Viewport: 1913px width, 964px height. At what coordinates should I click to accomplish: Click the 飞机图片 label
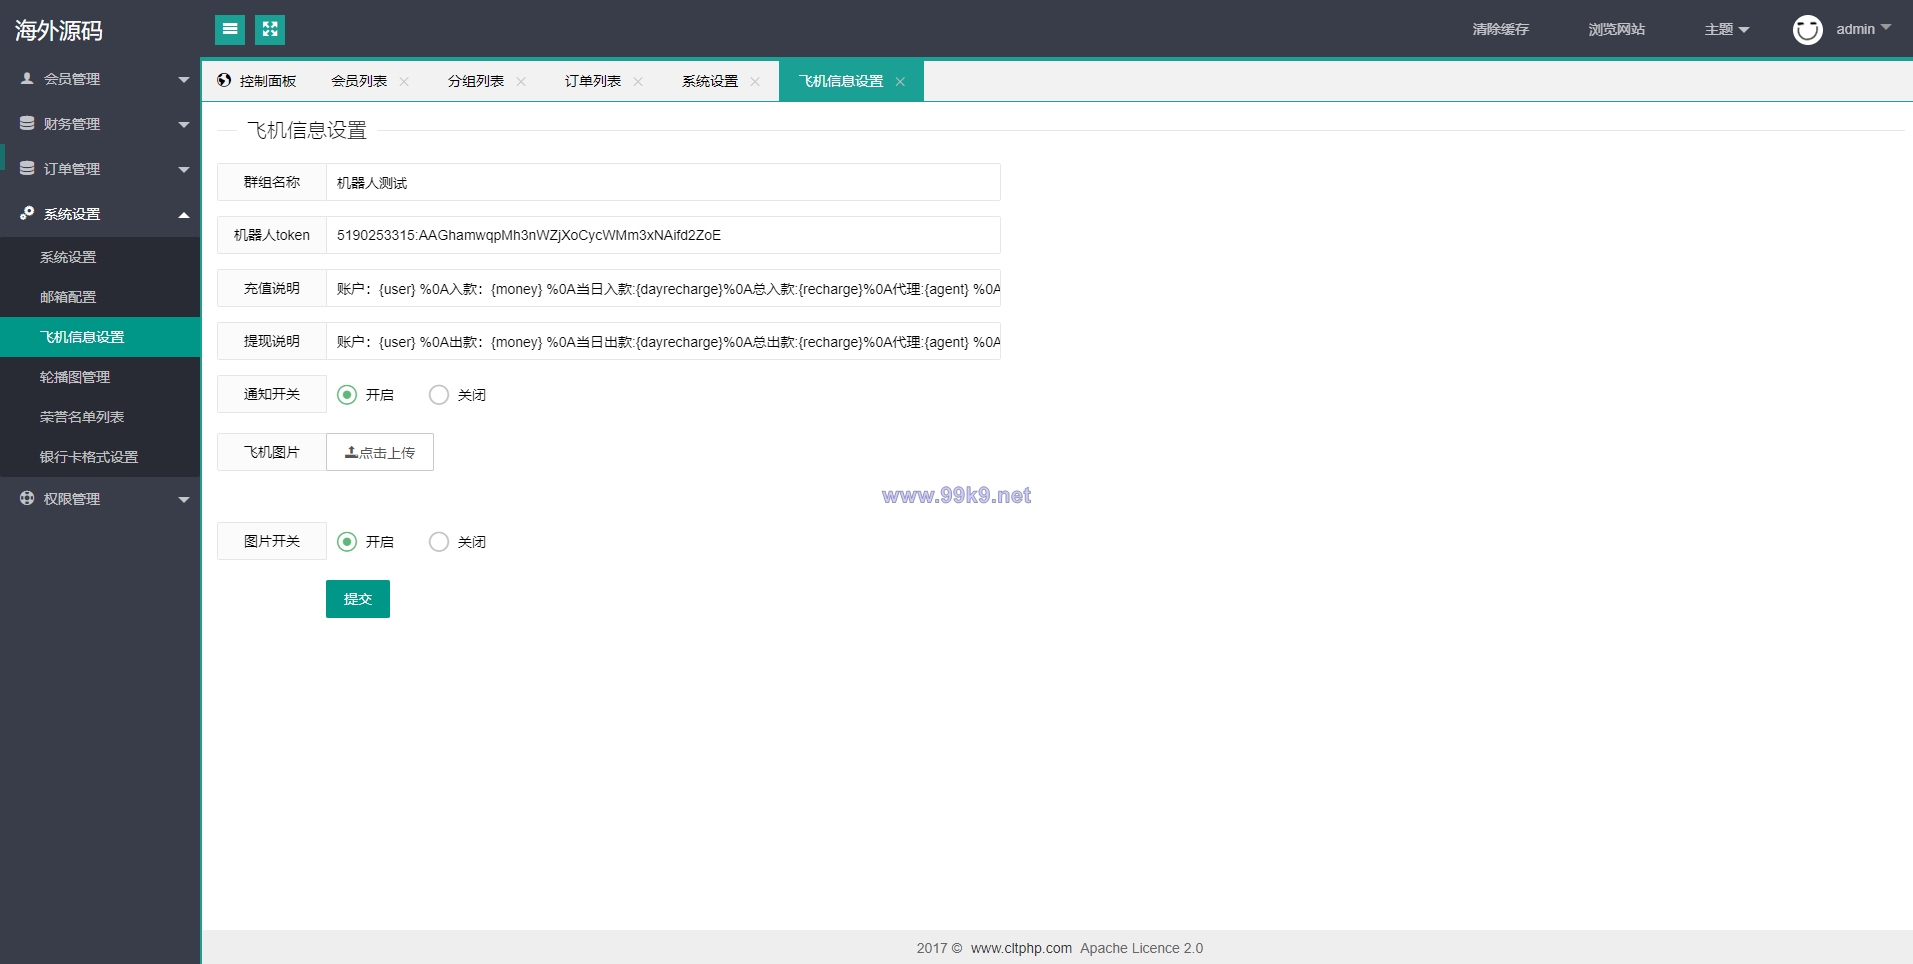click(x=272, y=452)
